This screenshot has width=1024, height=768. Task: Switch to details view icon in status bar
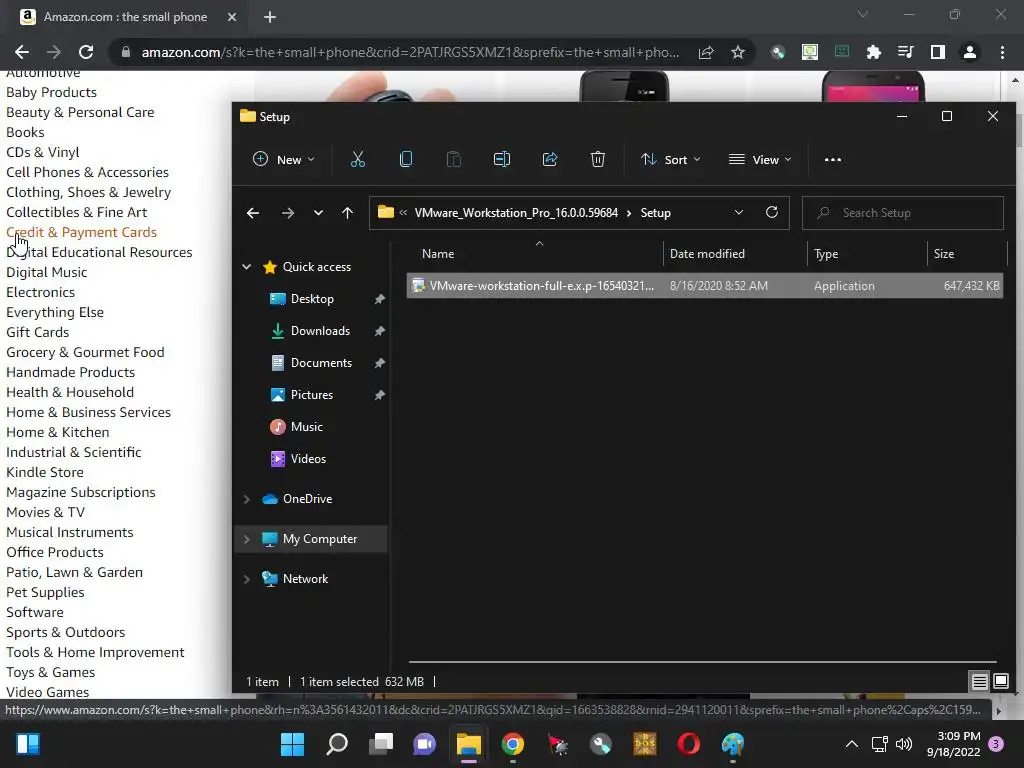point(980,682)
